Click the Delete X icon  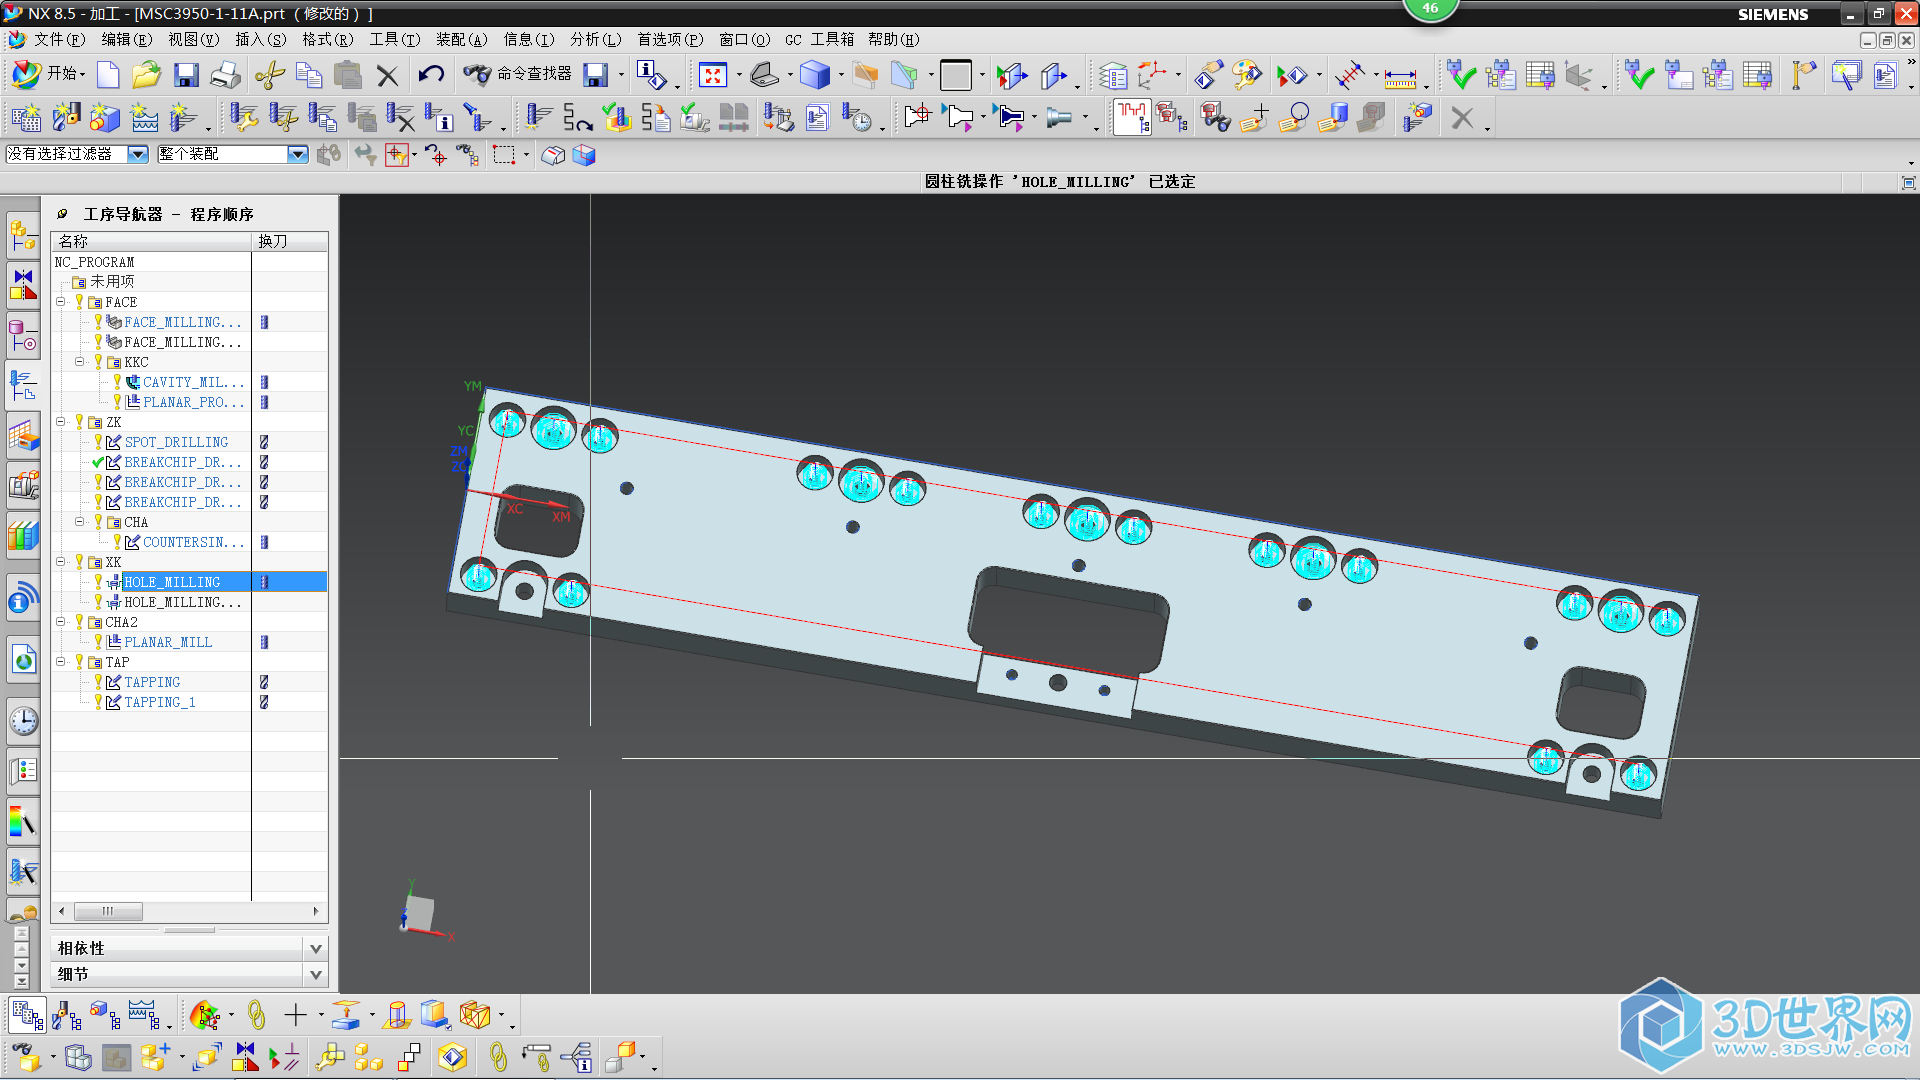tap(388, 76)
